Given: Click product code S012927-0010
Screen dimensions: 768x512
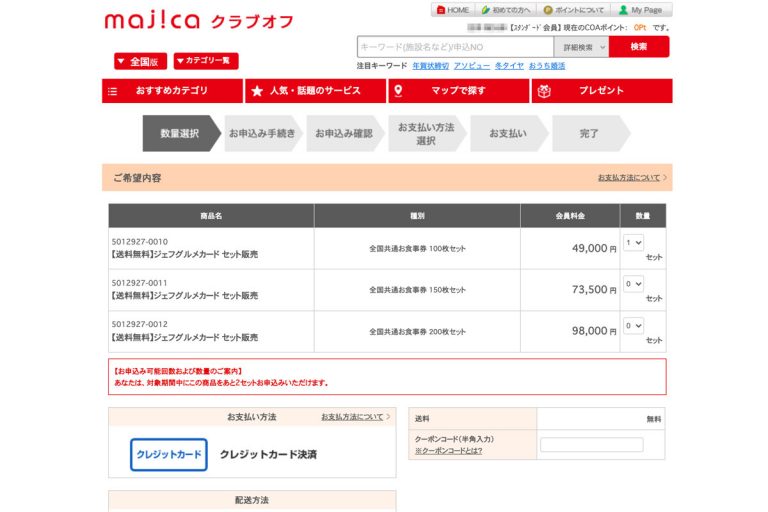Looking at the screenshot, I should pos(140,242).
